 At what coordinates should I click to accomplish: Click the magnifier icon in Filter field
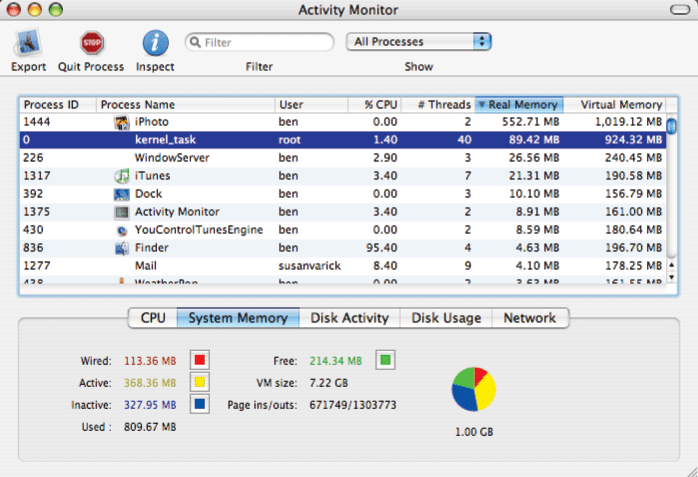195,42
